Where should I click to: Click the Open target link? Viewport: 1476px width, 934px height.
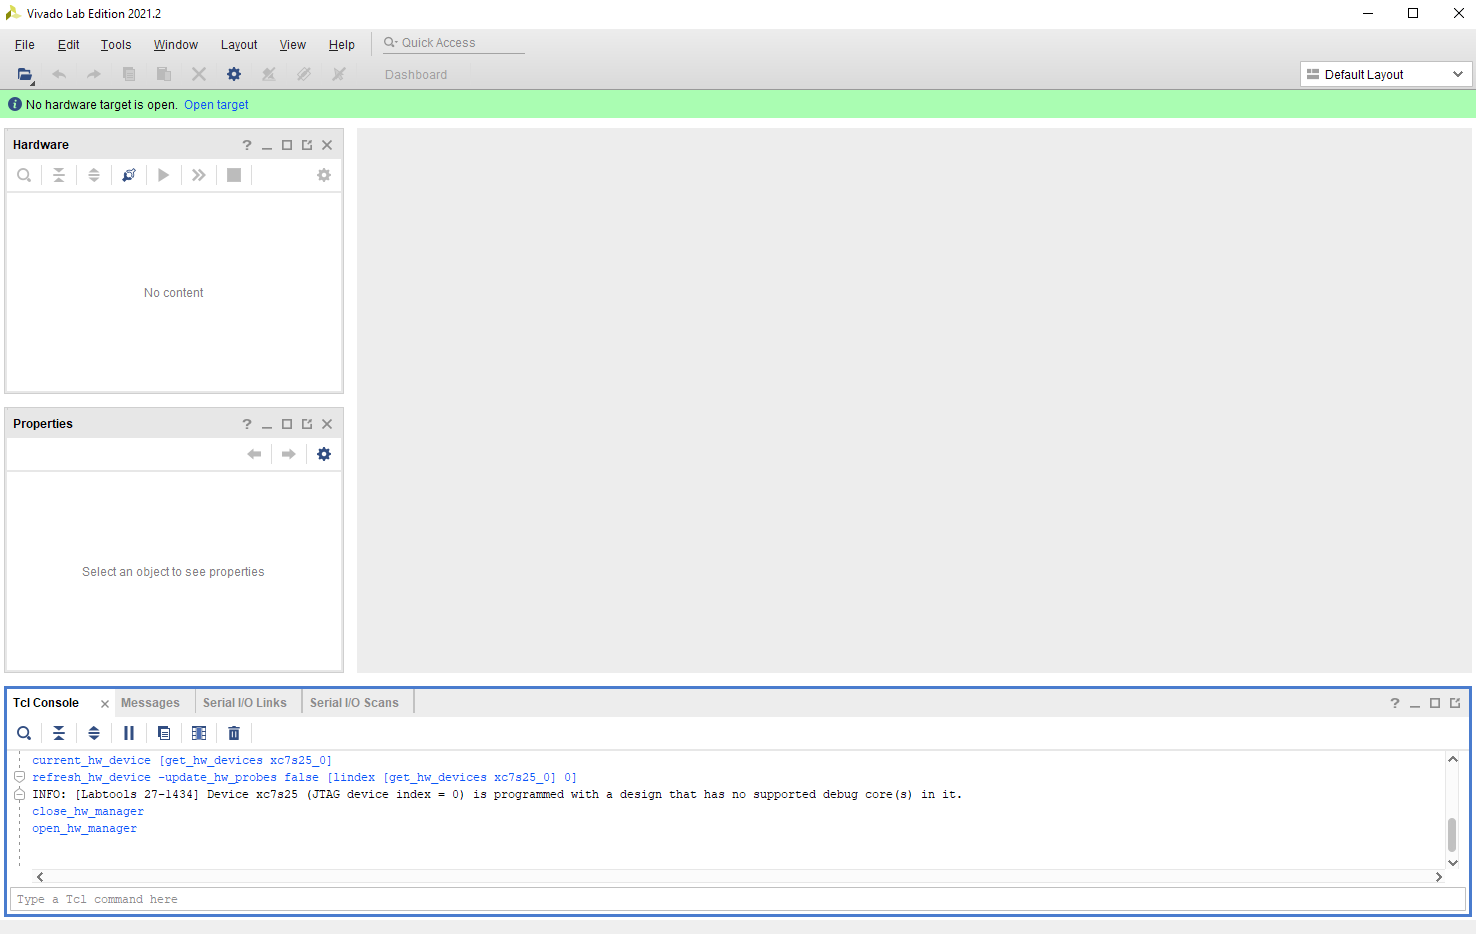pos(216,105)
